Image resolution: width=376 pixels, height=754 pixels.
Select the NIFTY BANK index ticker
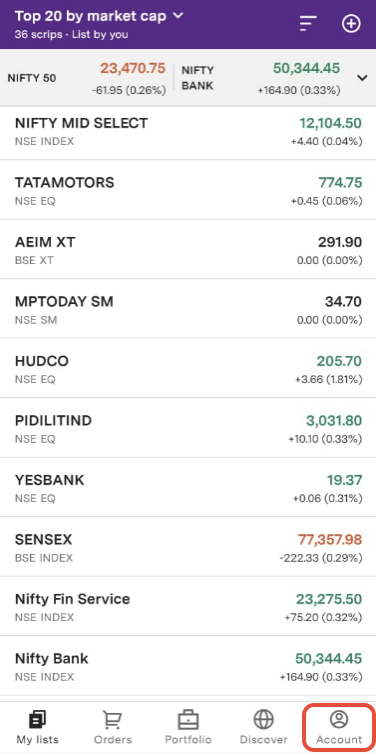(261, 78)
